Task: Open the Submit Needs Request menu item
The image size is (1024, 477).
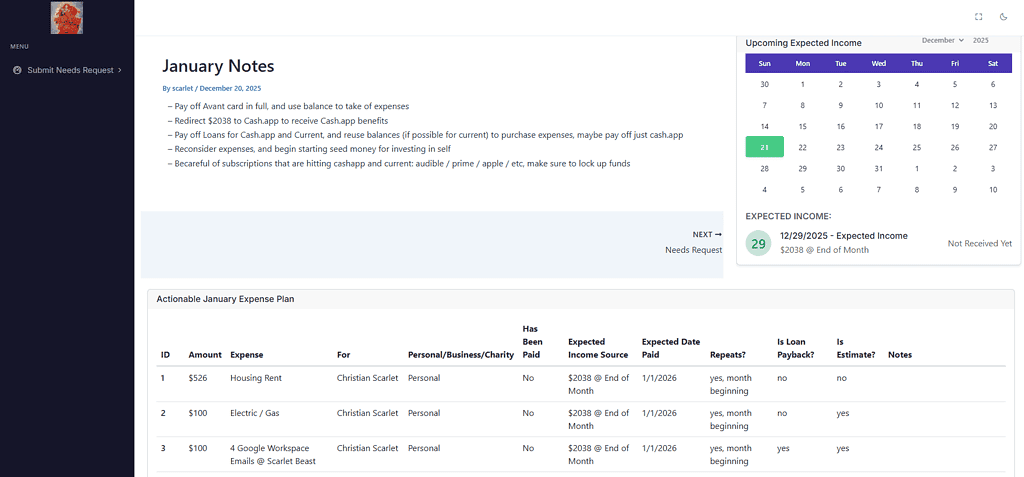Action: coord(70,70)
